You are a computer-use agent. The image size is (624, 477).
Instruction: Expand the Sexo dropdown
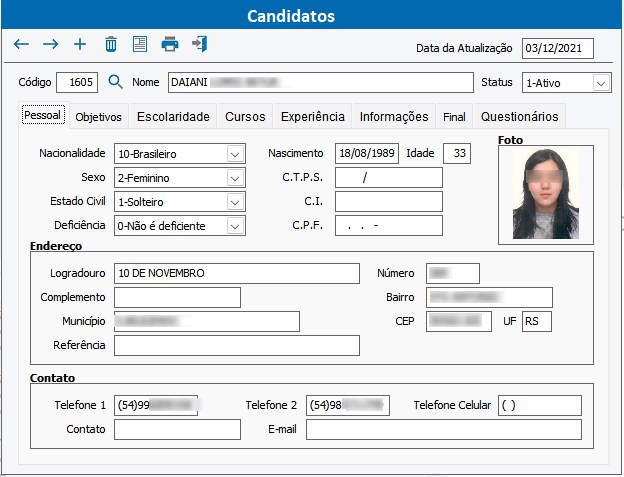(x=235, y=178)
